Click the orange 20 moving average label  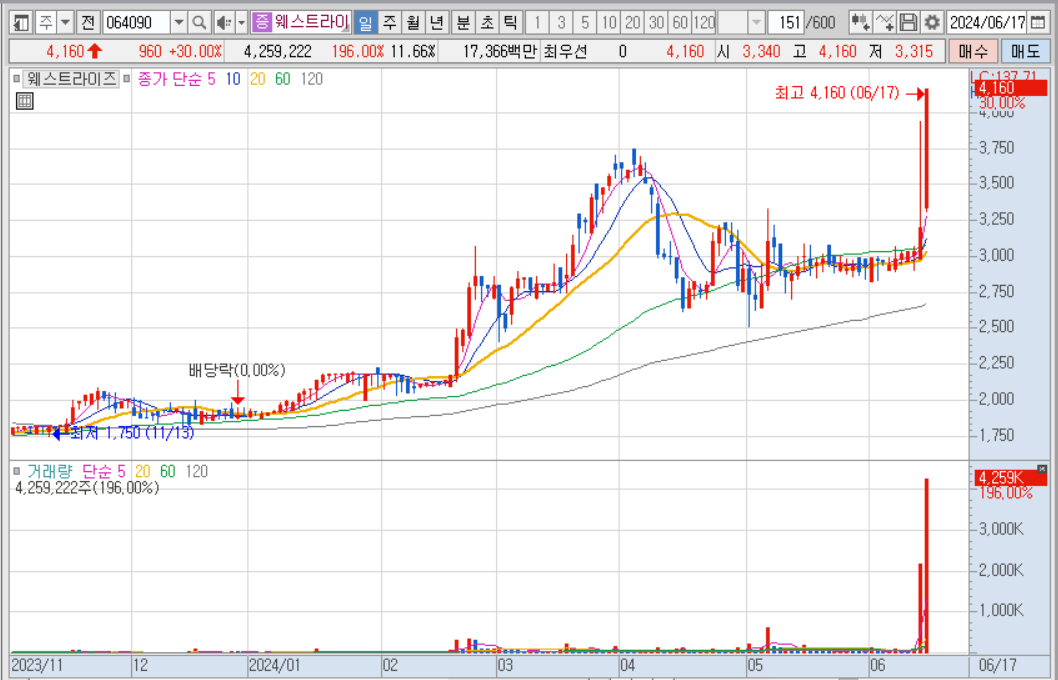tap(257, 79)
